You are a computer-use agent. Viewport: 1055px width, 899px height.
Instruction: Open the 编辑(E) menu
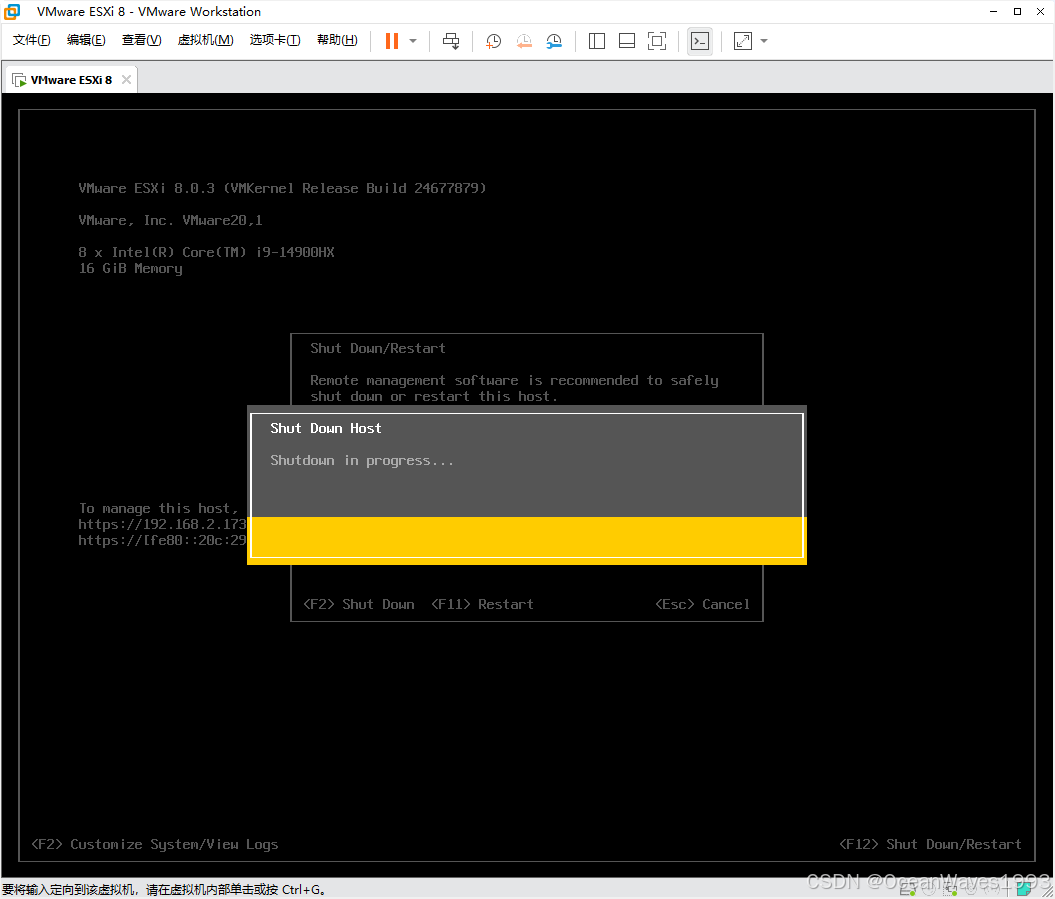(86, 40)
